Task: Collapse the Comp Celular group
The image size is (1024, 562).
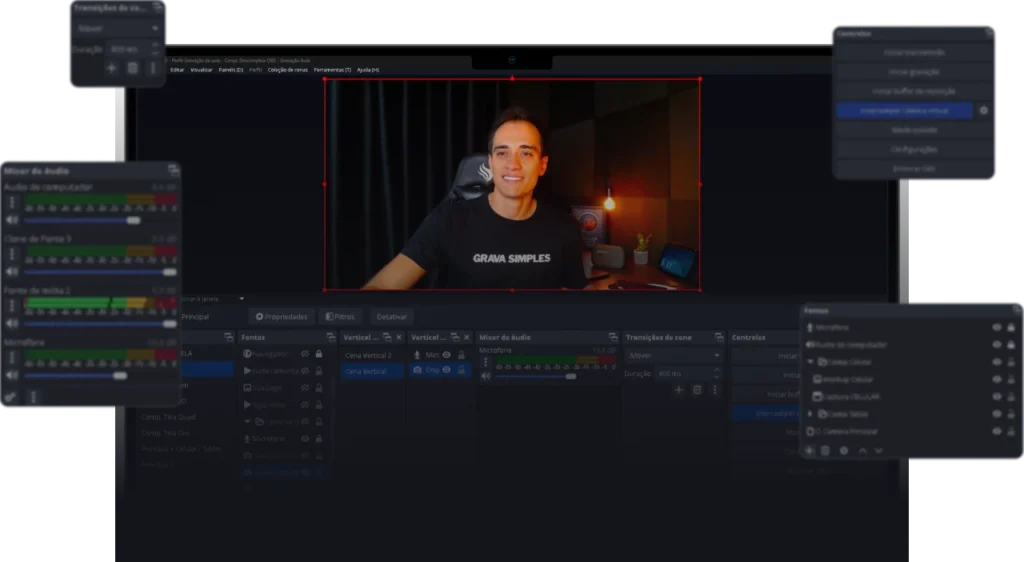Action: 810,362
